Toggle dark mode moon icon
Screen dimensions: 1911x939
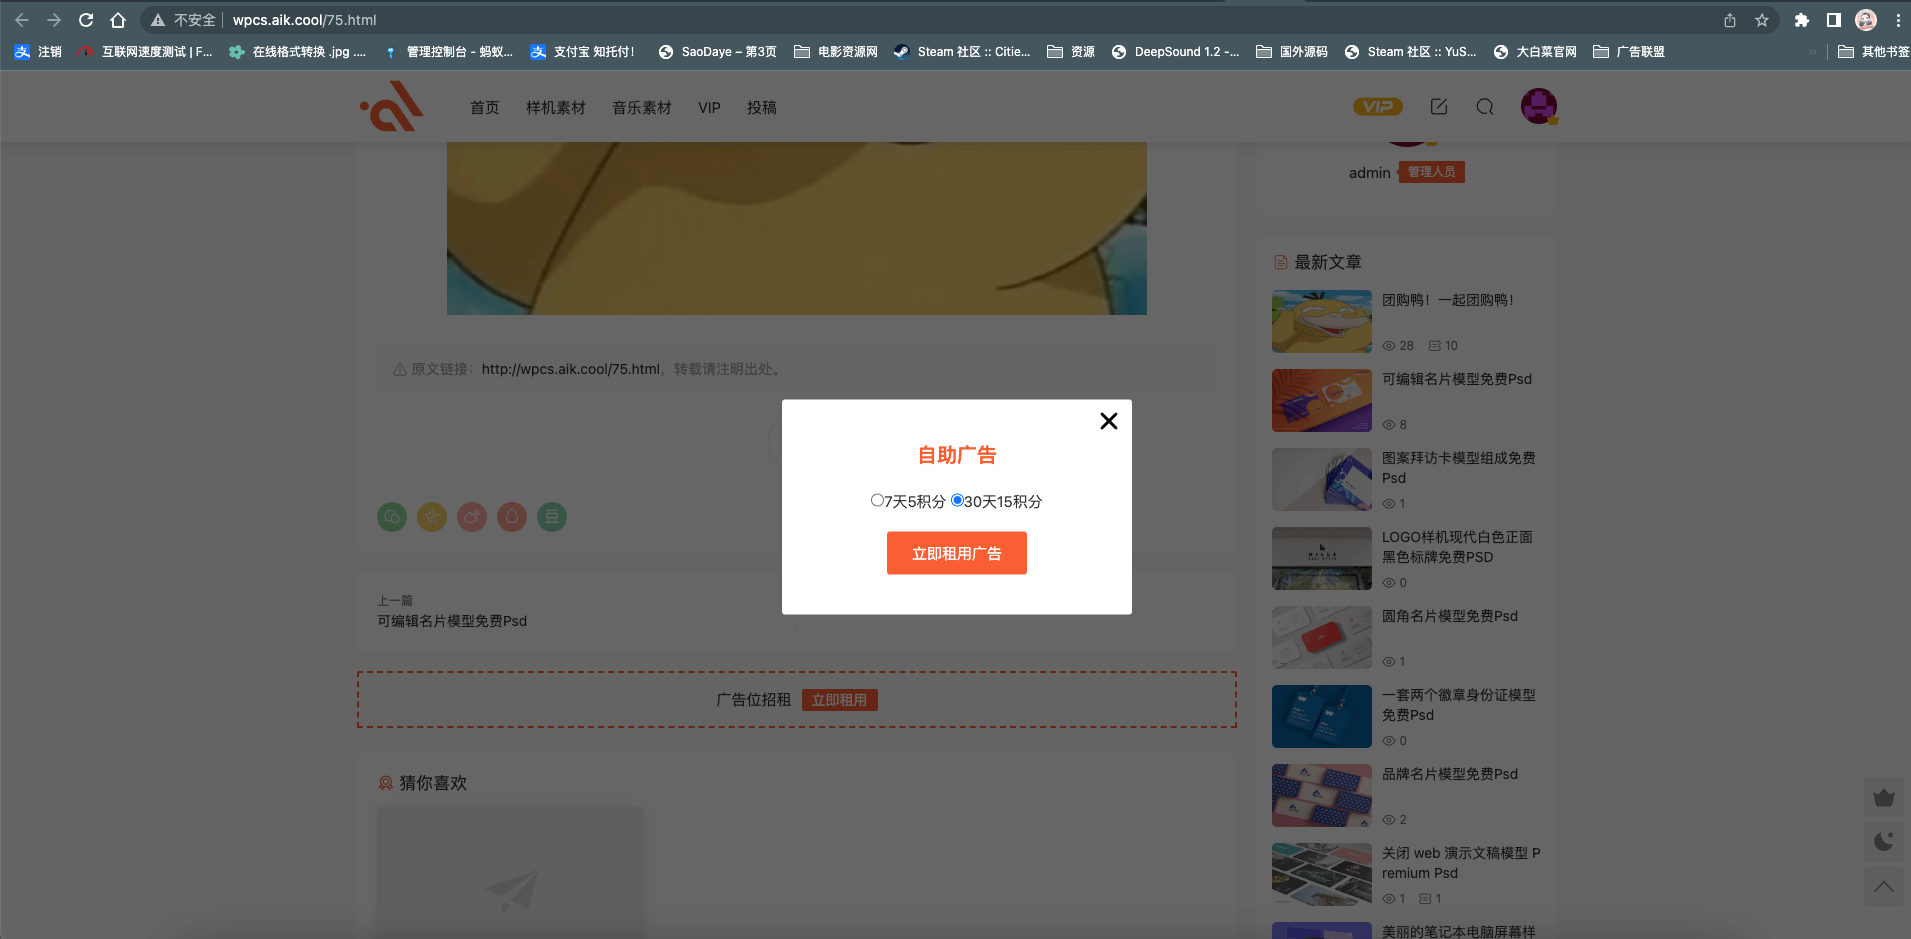1884,841
